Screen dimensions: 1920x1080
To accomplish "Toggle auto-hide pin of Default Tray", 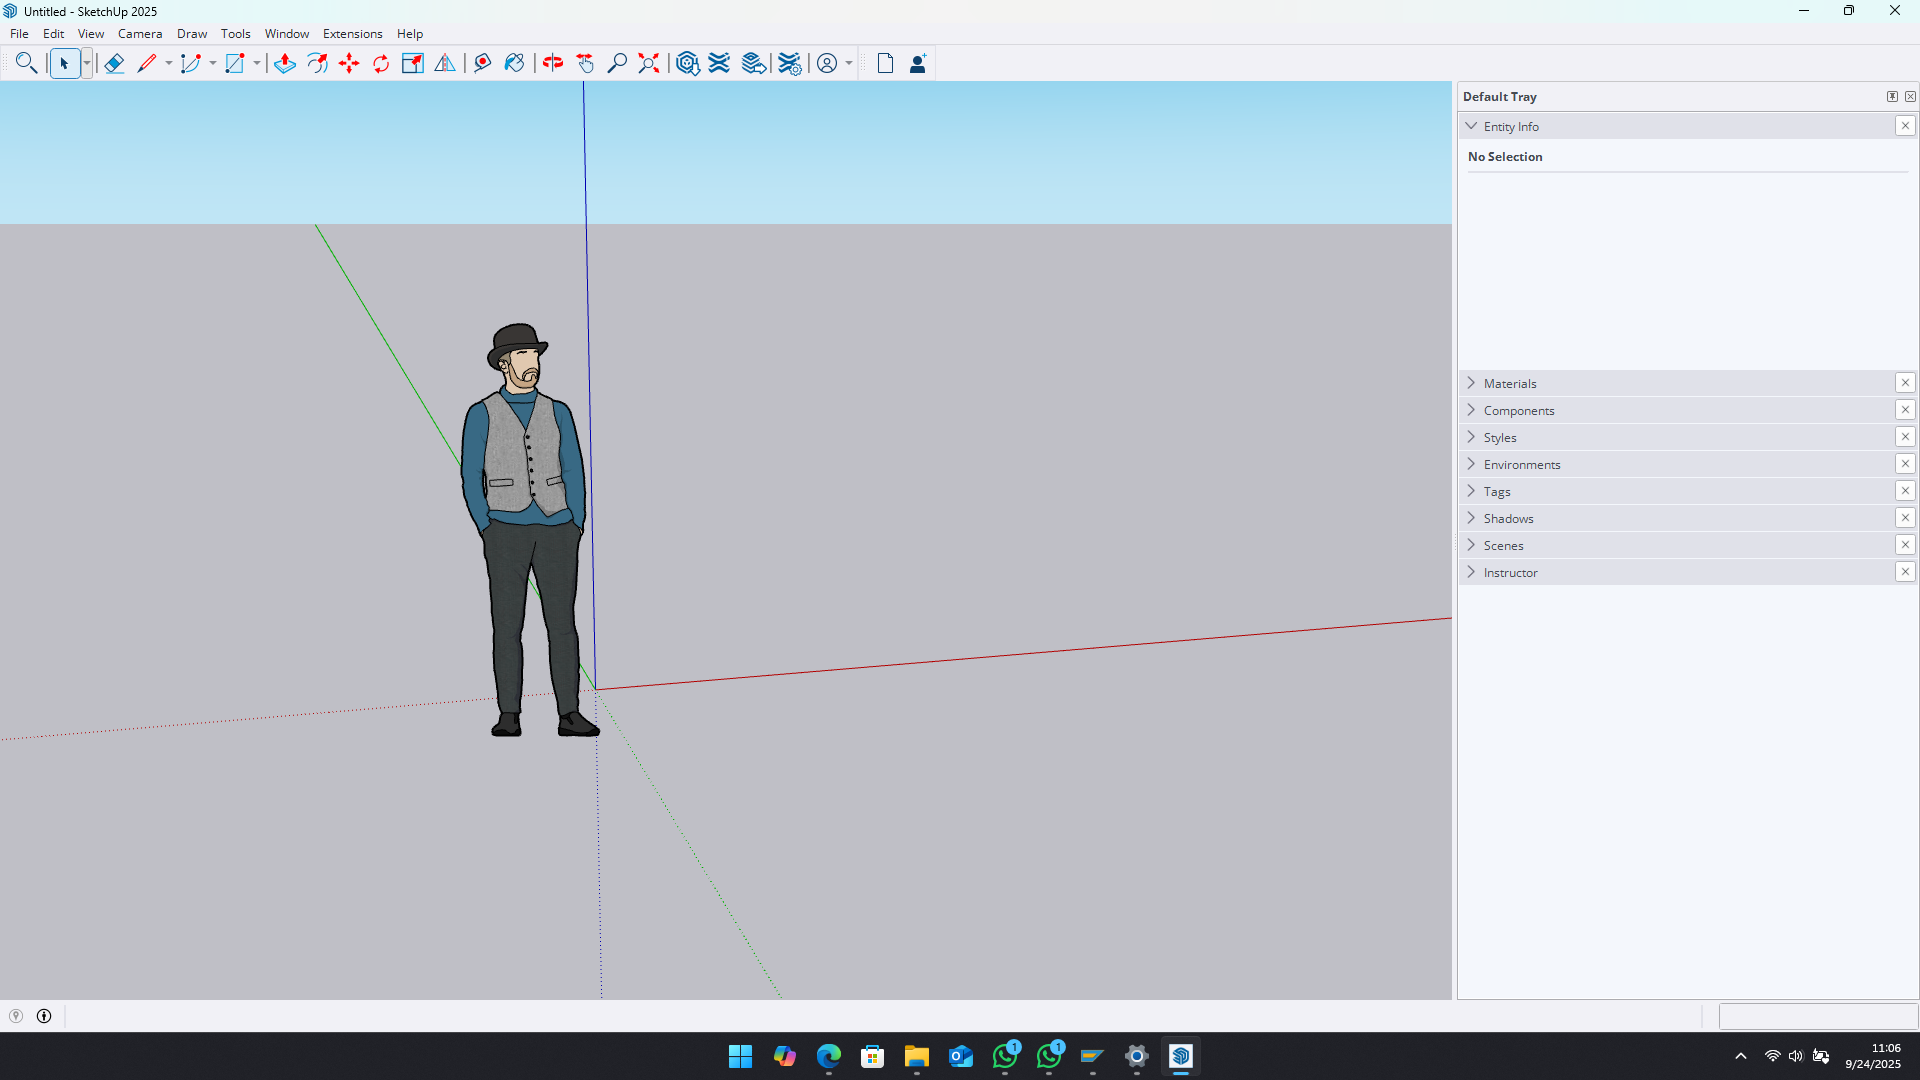I will [1892, 97].
